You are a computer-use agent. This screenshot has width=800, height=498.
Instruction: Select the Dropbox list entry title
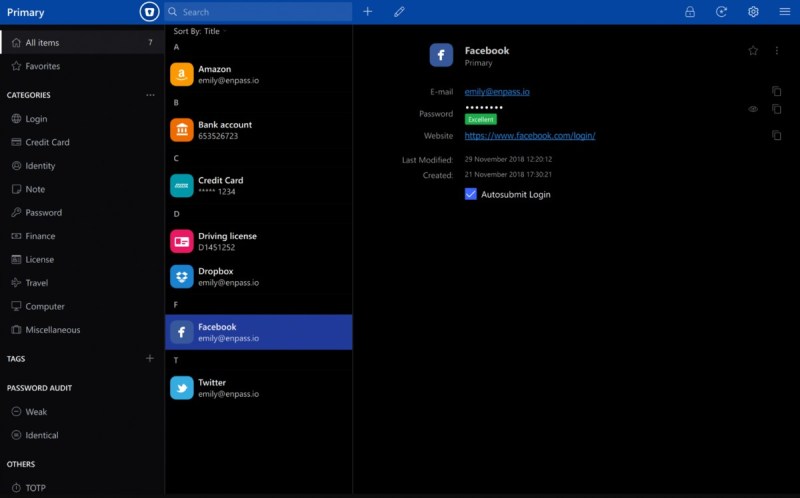pos(215,271)
